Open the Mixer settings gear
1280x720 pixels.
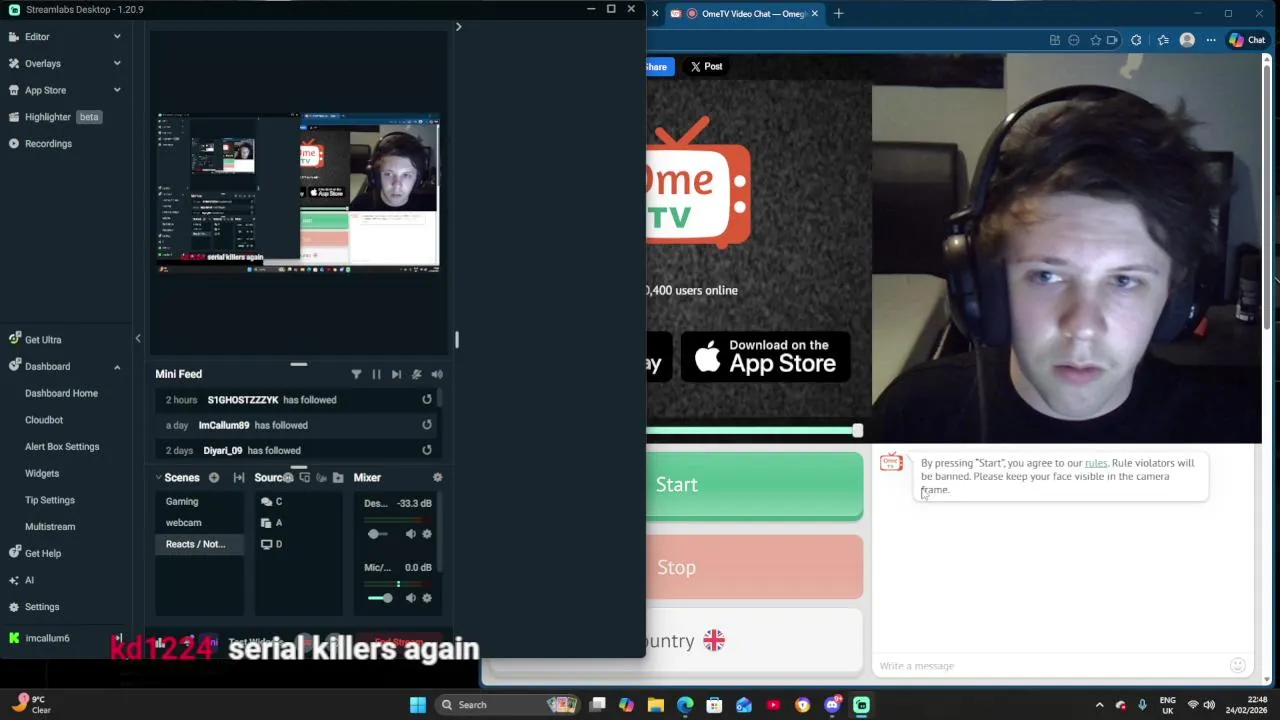437,478
